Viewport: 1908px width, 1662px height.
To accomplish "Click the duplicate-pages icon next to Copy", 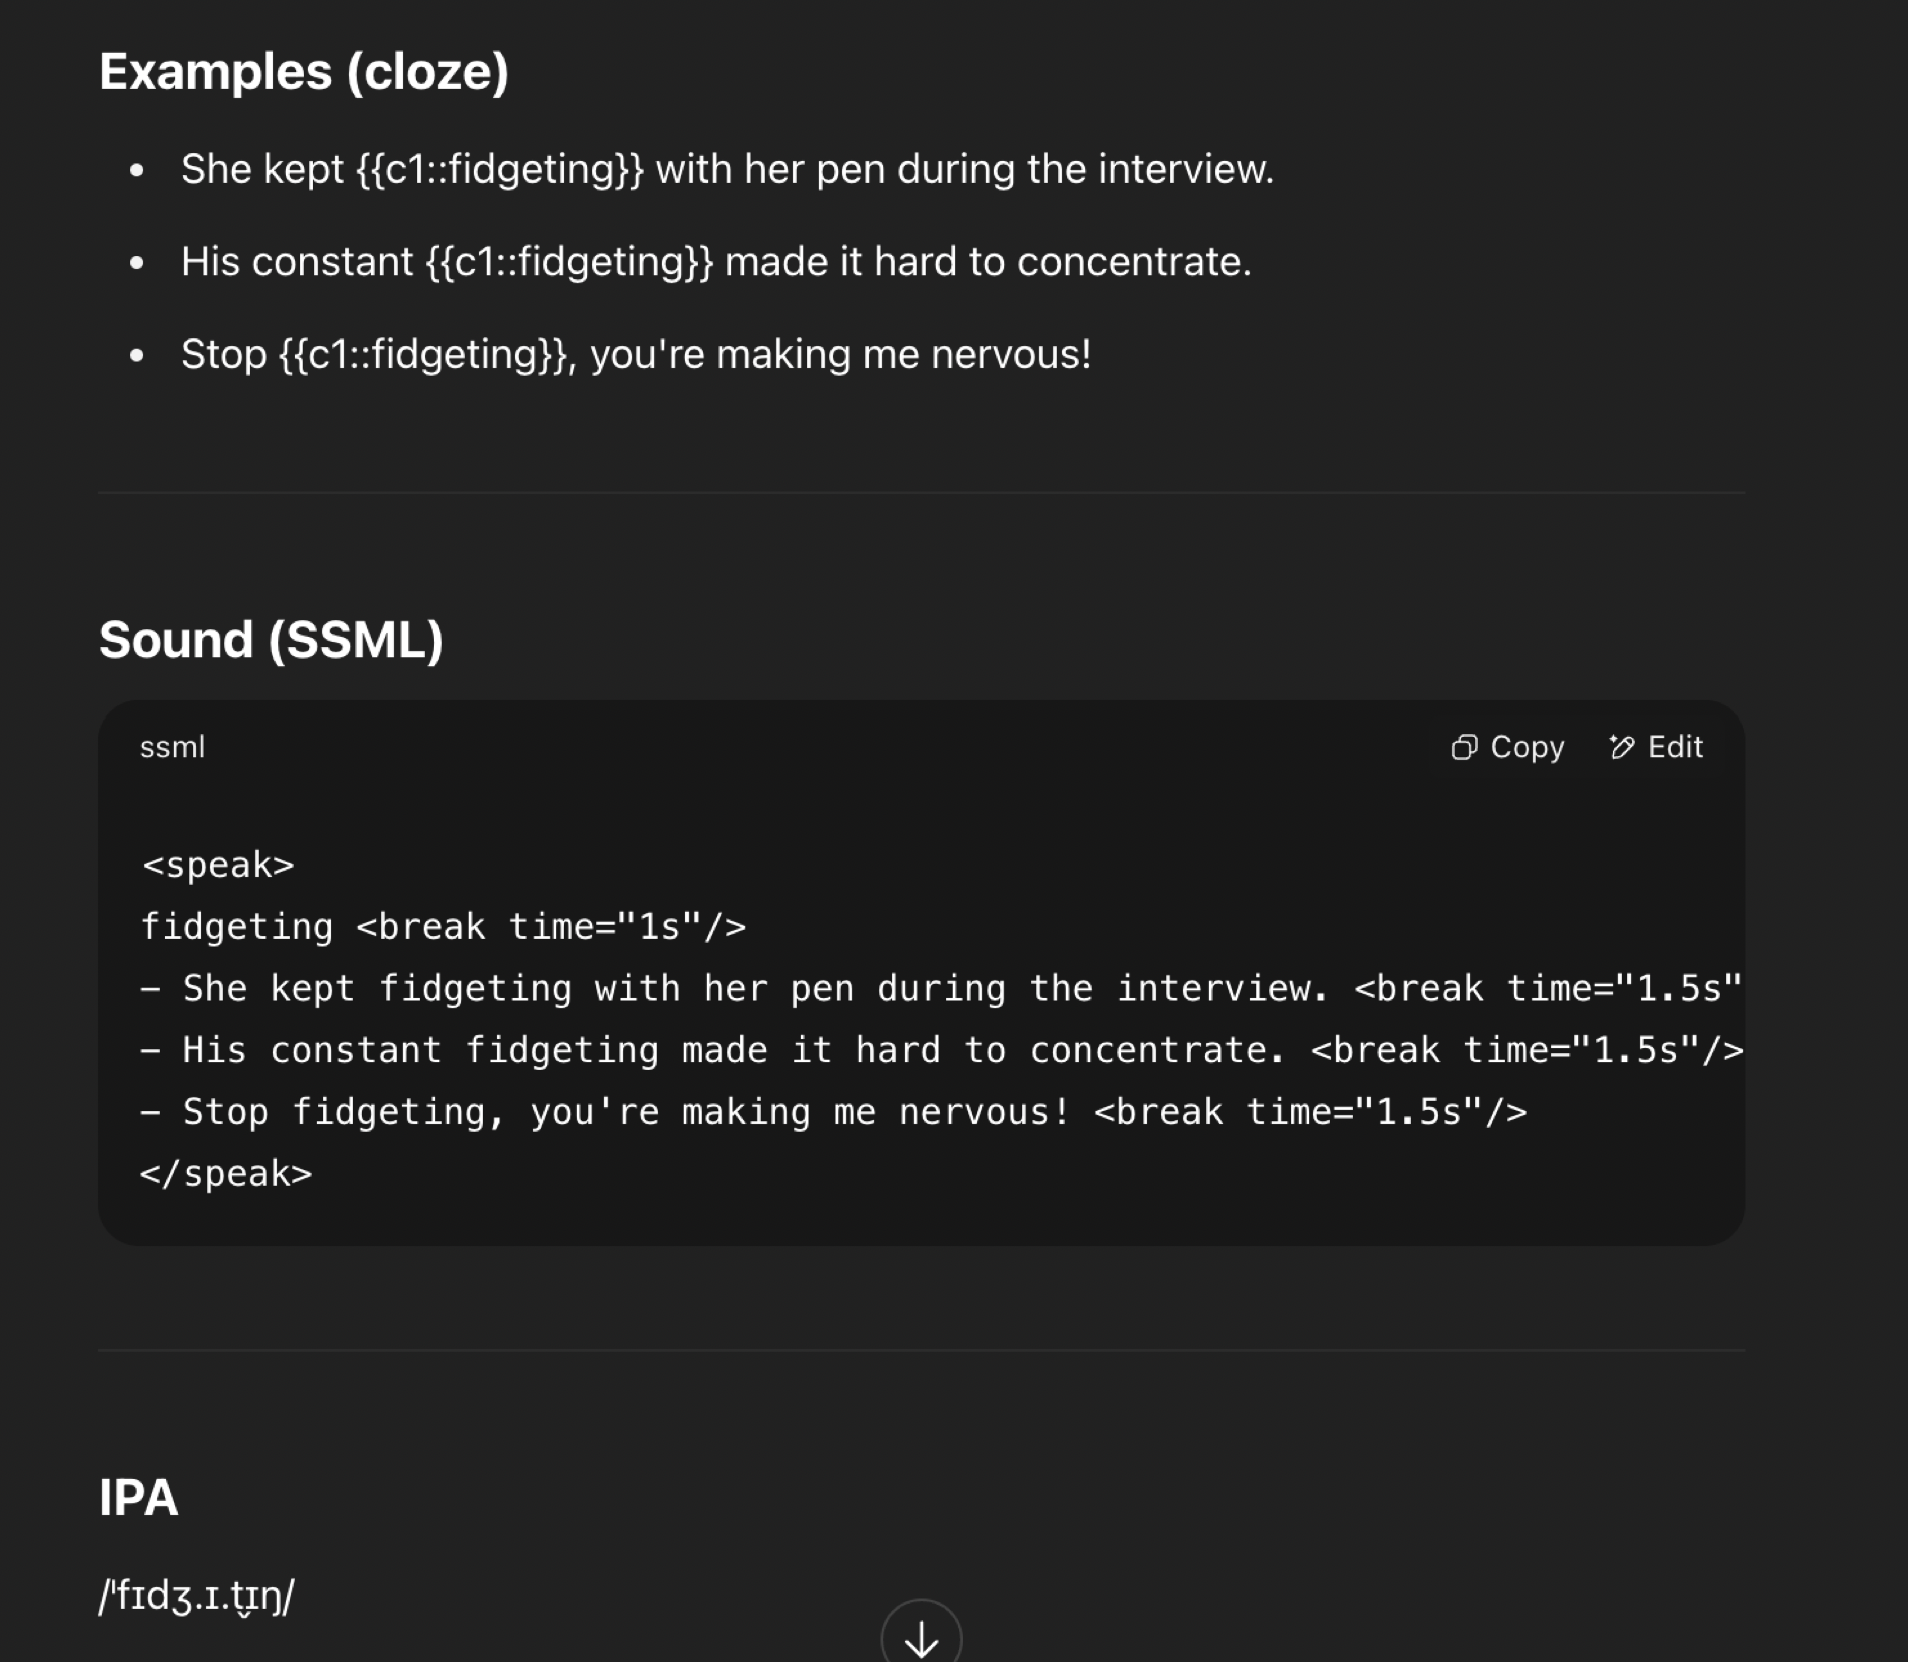I will (x=1466, y=747).
